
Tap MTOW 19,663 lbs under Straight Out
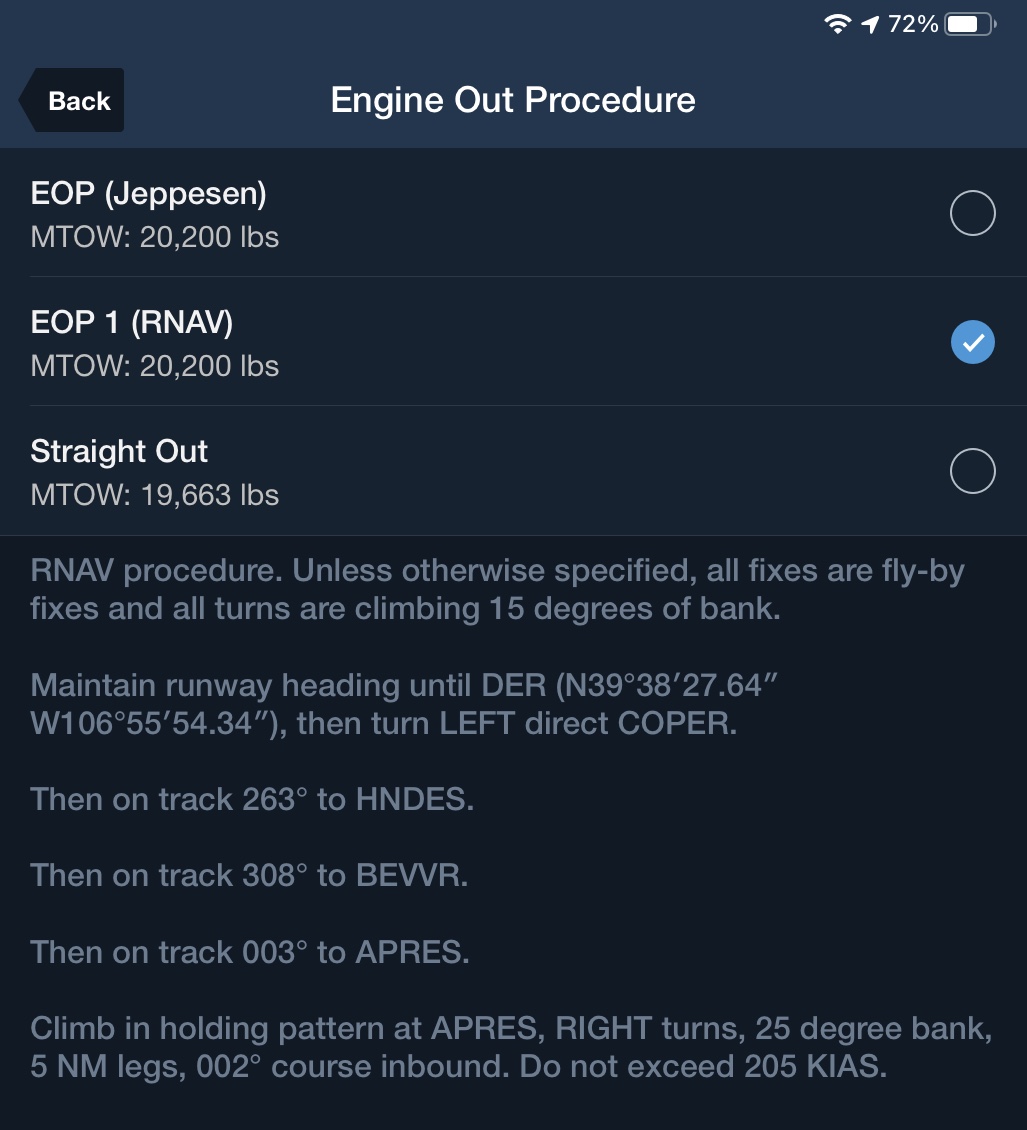click(154, 495)
